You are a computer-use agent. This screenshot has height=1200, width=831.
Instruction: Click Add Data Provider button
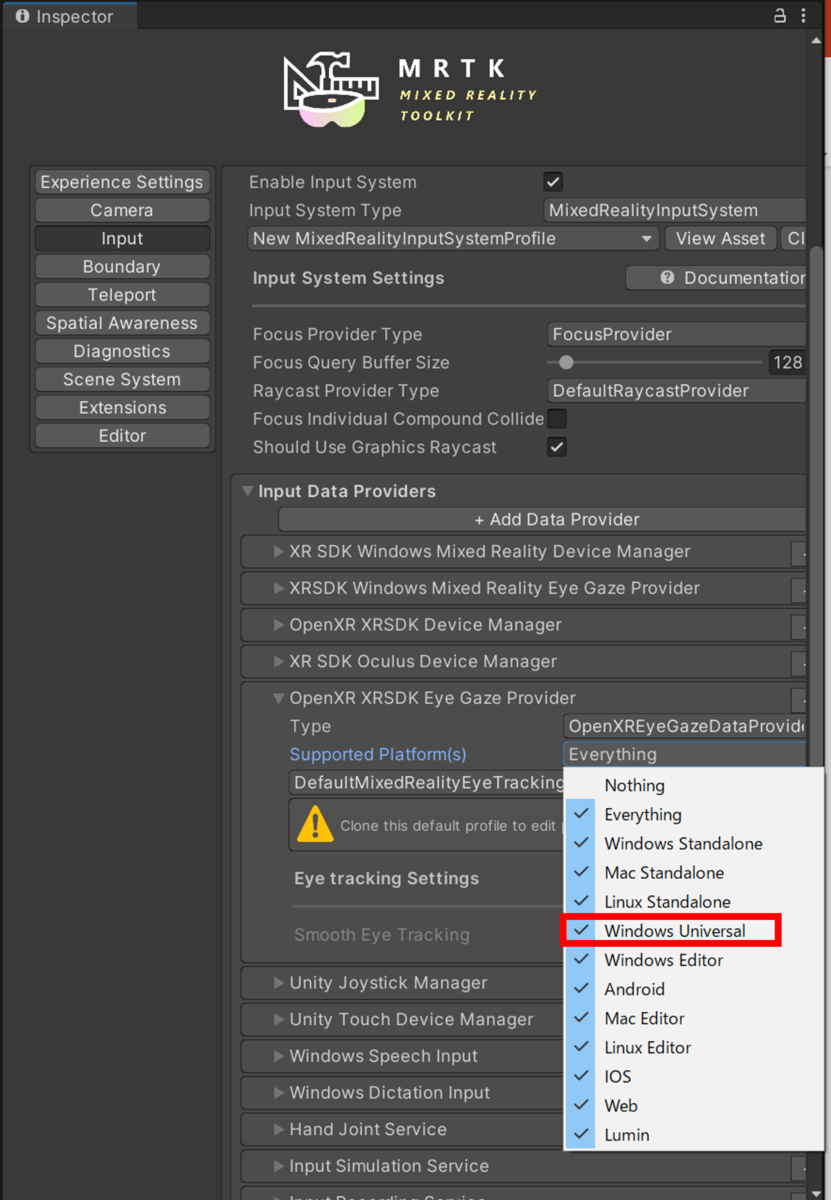click(x=542, y=519)
